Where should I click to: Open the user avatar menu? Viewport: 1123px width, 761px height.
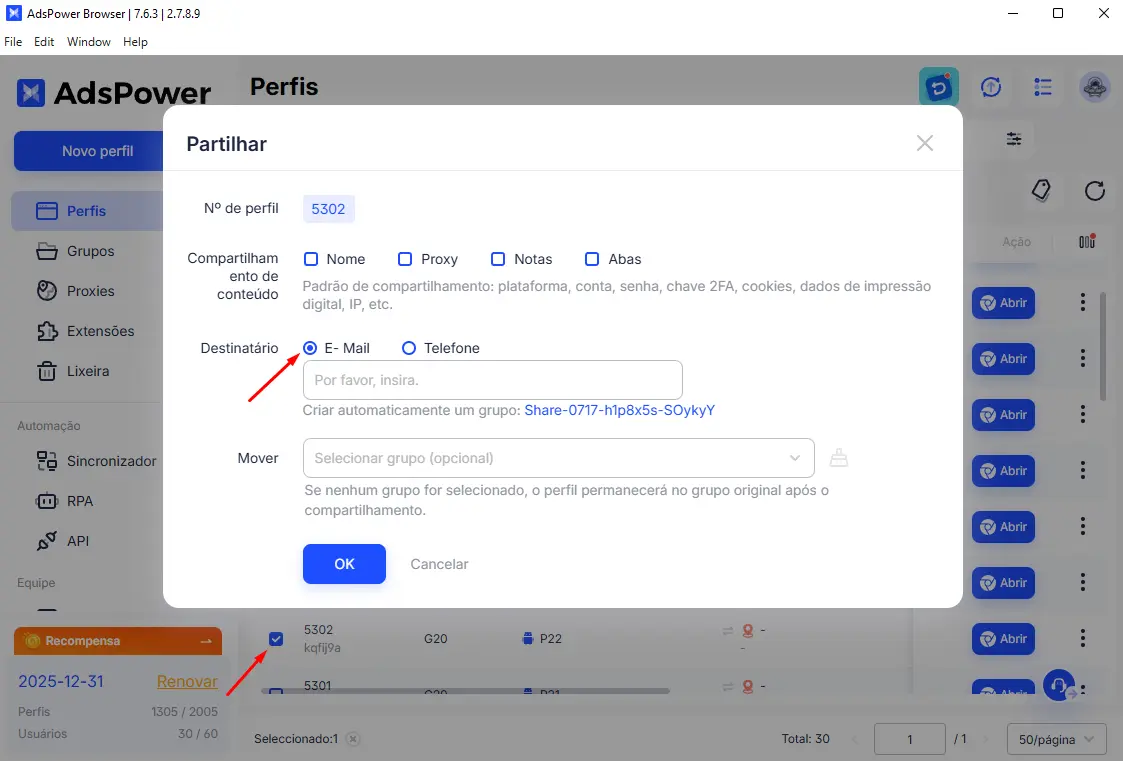click(1094, 87)
